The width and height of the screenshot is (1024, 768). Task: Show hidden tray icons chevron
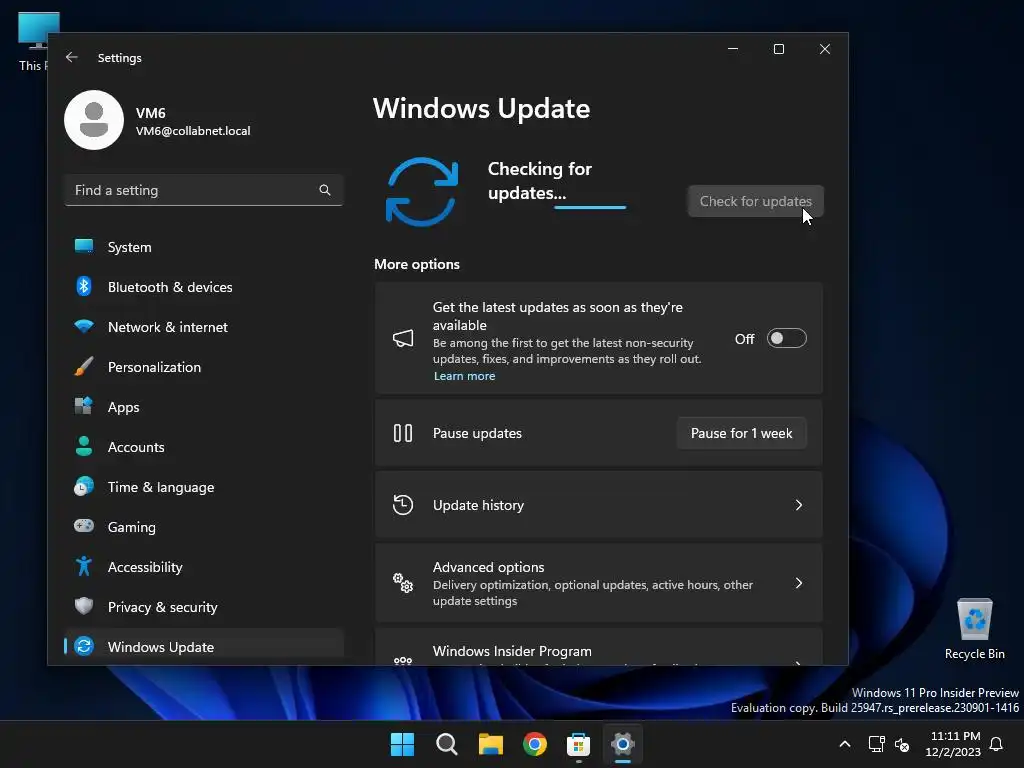(x=844, y=744)
